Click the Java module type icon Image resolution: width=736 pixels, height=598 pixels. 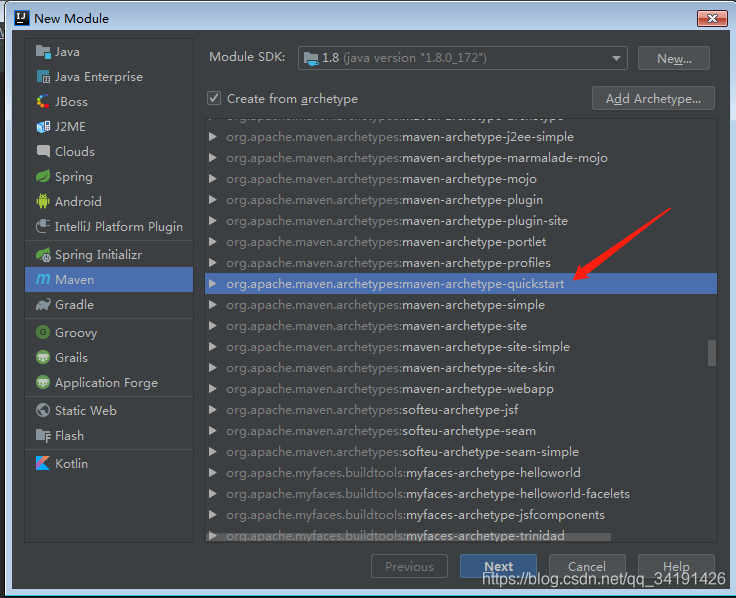[x=43, y=52]
